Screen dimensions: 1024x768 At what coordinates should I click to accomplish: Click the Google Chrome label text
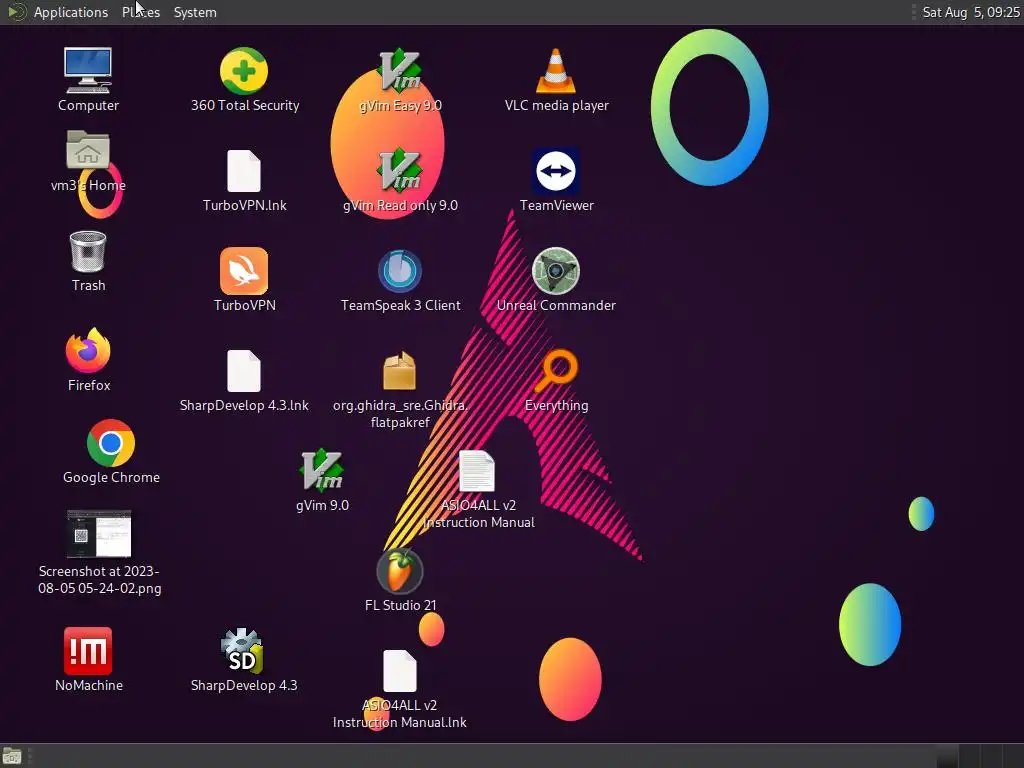(x=111, y=477)
